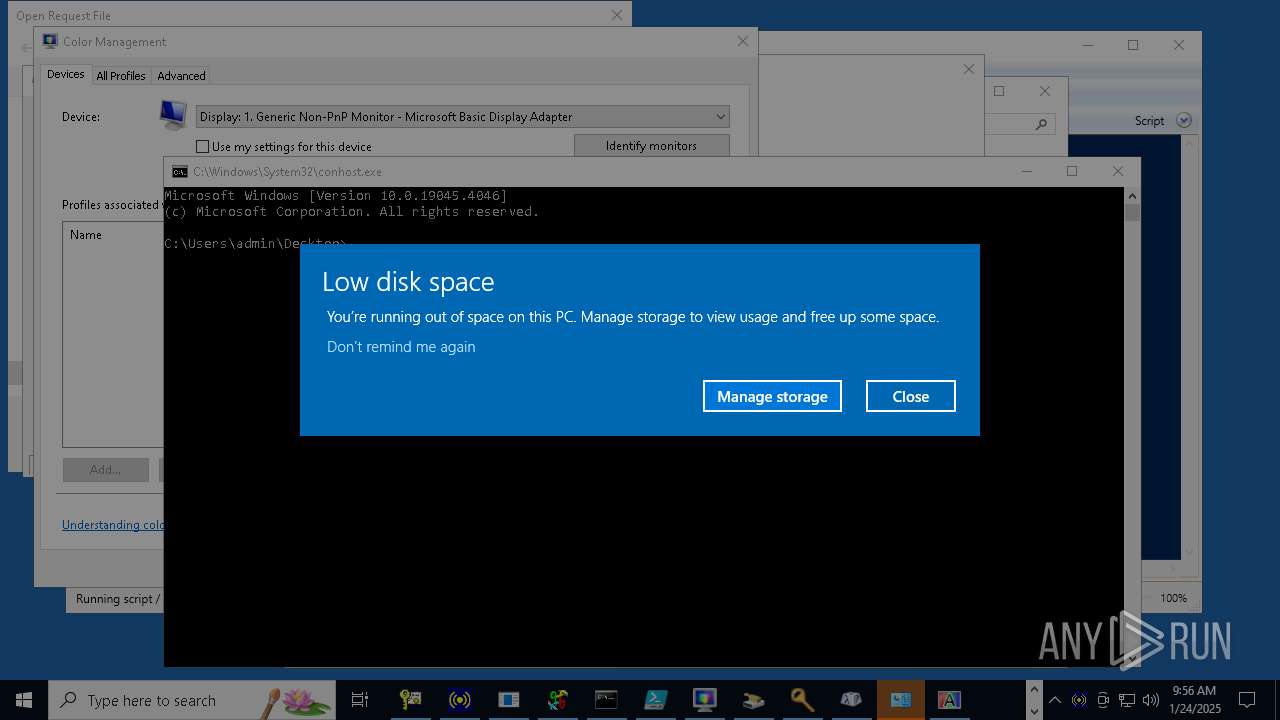Open the gold key taskbar icon
This screenshot has width=1280, height=720.
(x=802, y=700)
